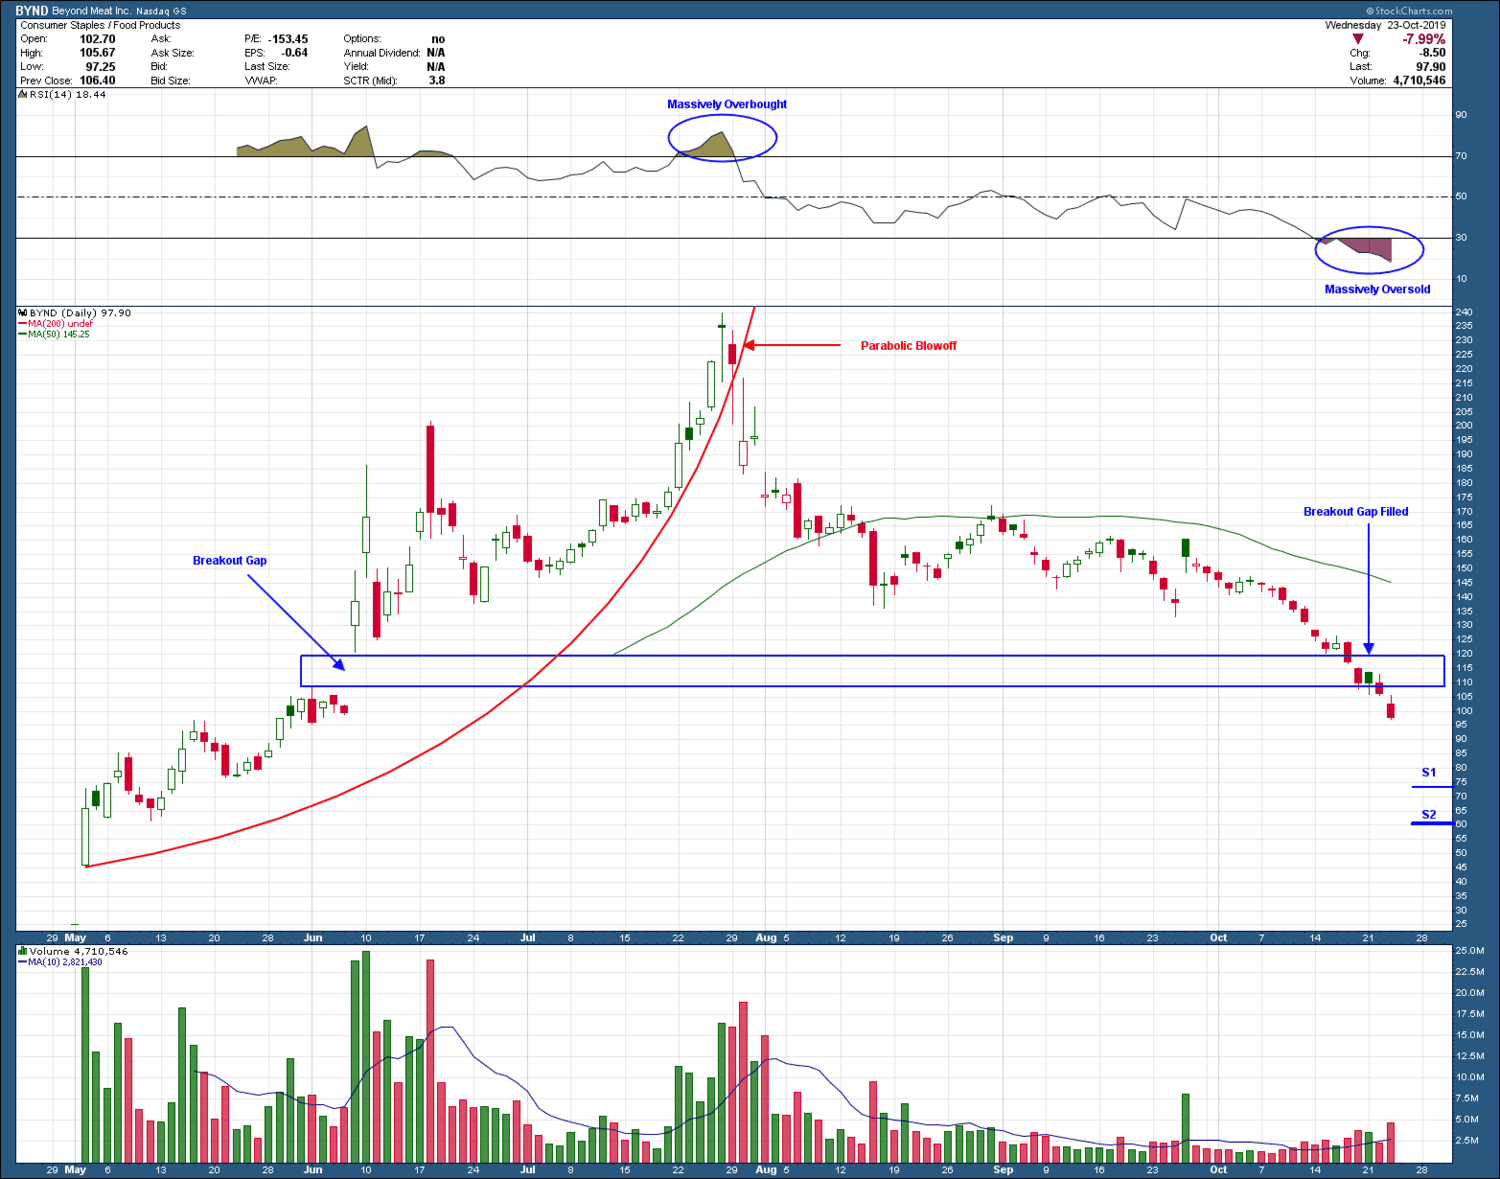Click the 25.0M label on volume axis
Viewport: 1500px width, 1179px height.
(x=1469, y=950)
